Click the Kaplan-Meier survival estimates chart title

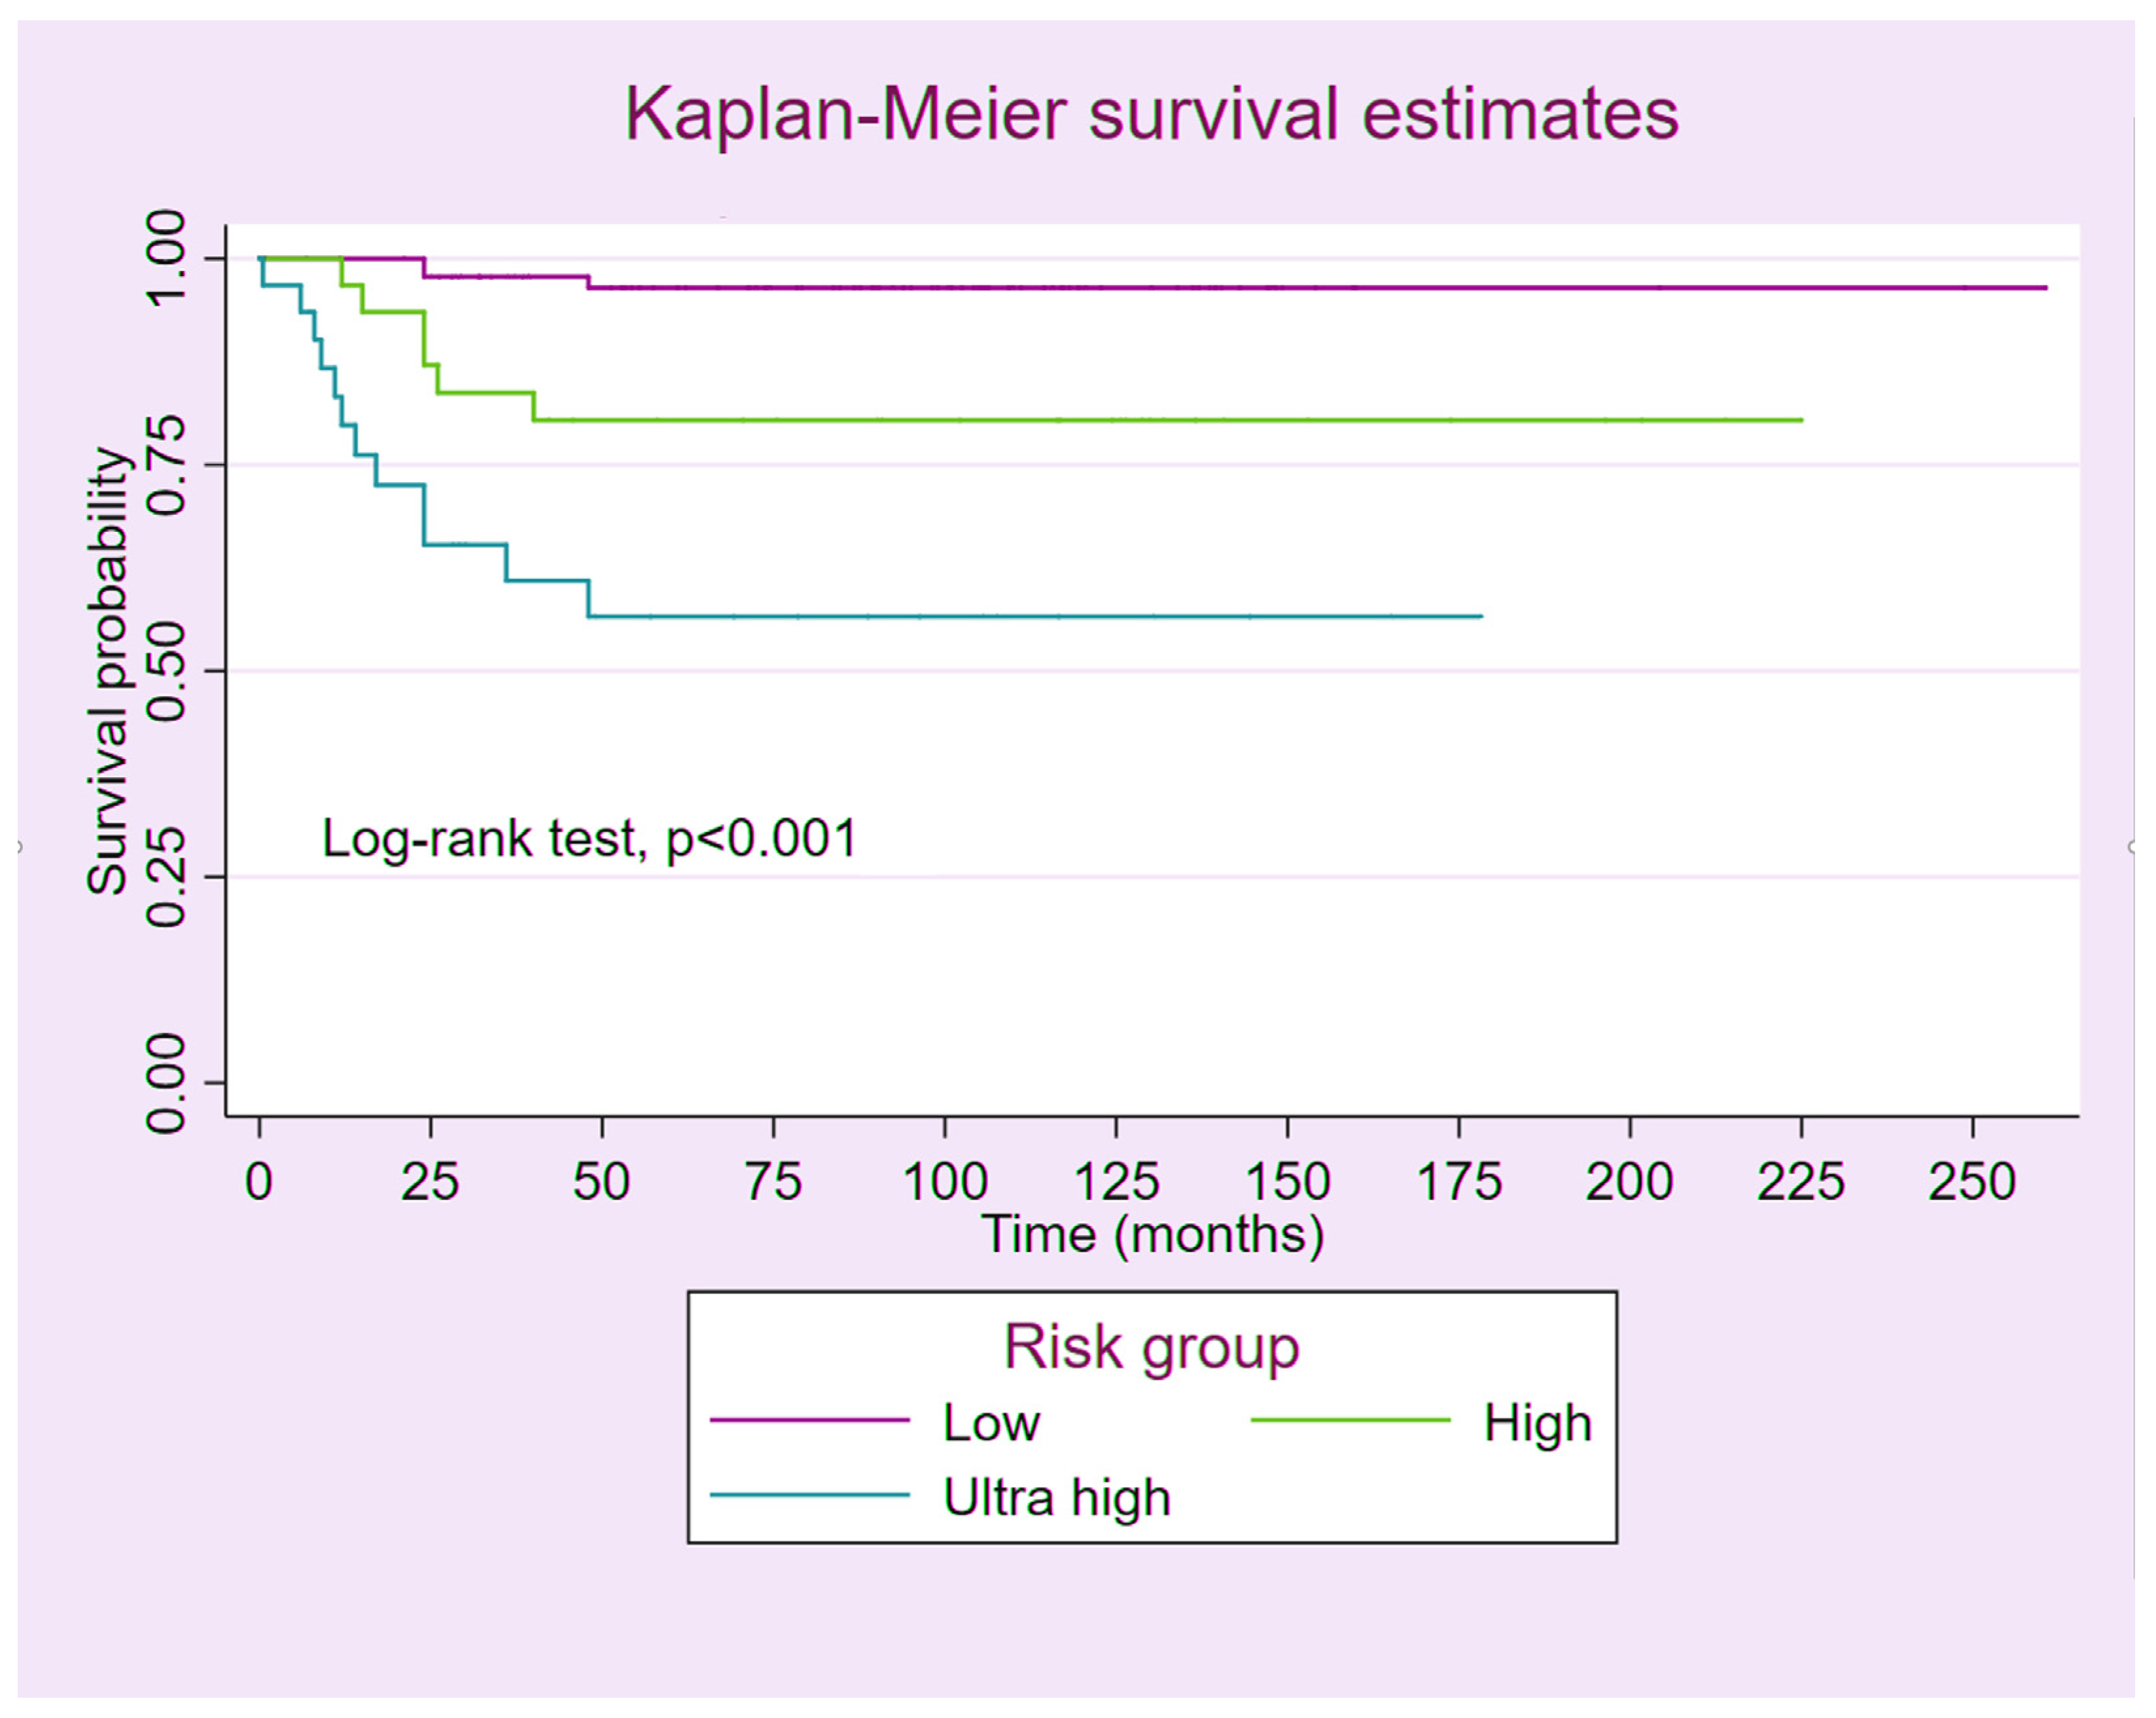coord(1151,114)
